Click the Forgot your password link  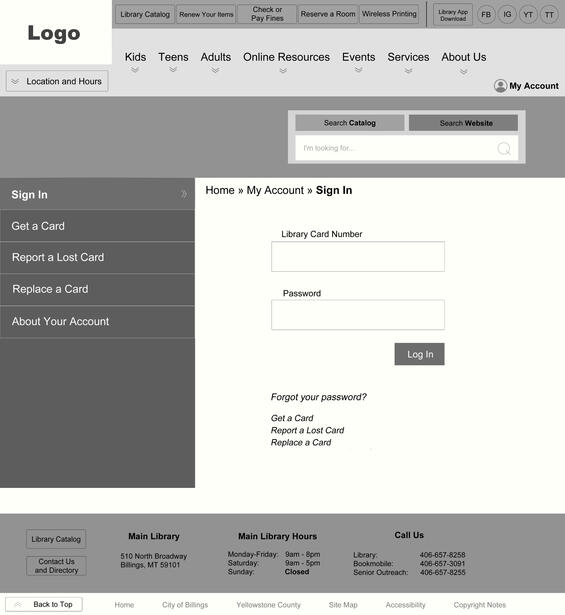click(318, 397)
